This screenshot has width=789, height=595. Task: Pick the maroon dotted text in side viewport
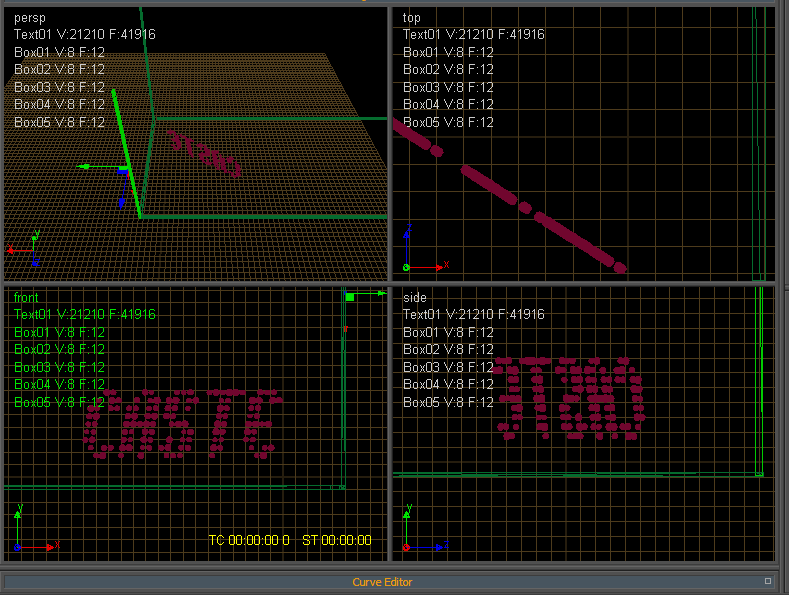pos(569,398)
